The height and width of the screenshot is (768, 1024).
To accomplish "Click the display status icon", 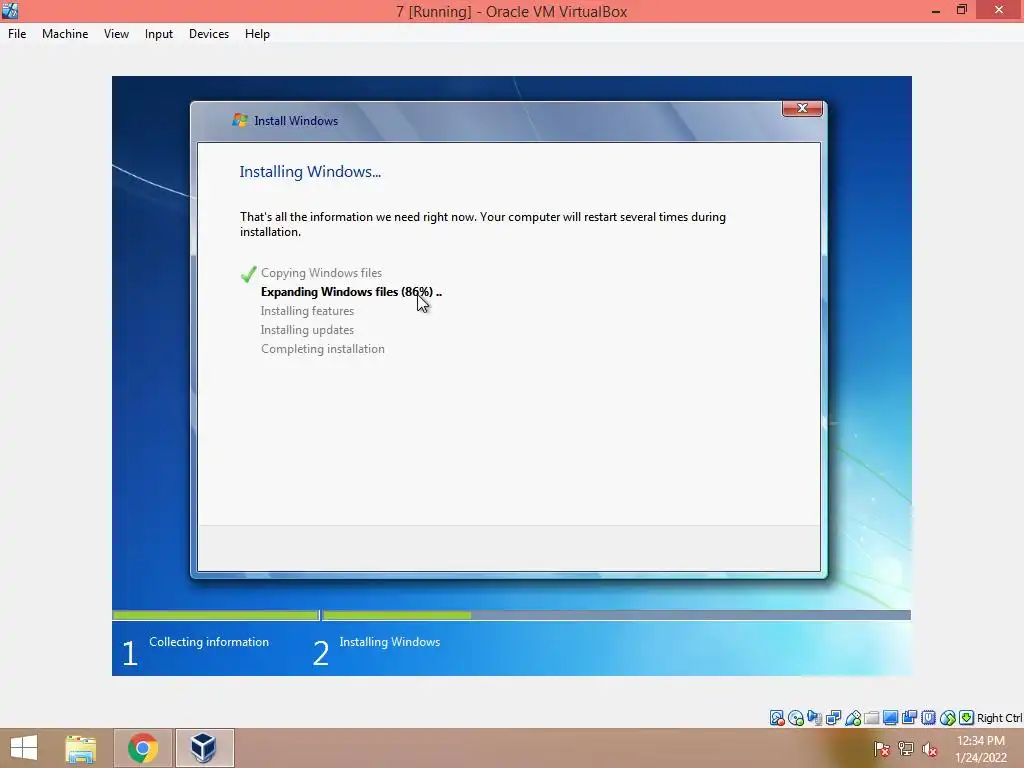I will 890,718.
